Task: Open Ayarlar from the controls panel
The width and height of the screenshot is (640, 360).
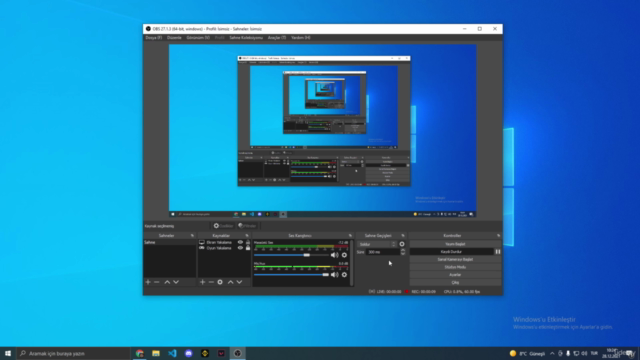Action: (455, 275)
